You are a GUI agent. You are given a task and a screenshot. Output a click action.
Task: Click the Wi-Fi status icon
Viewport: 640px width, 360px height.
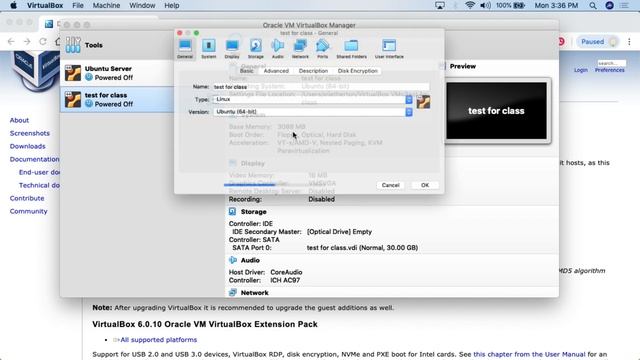click(470, 5)
